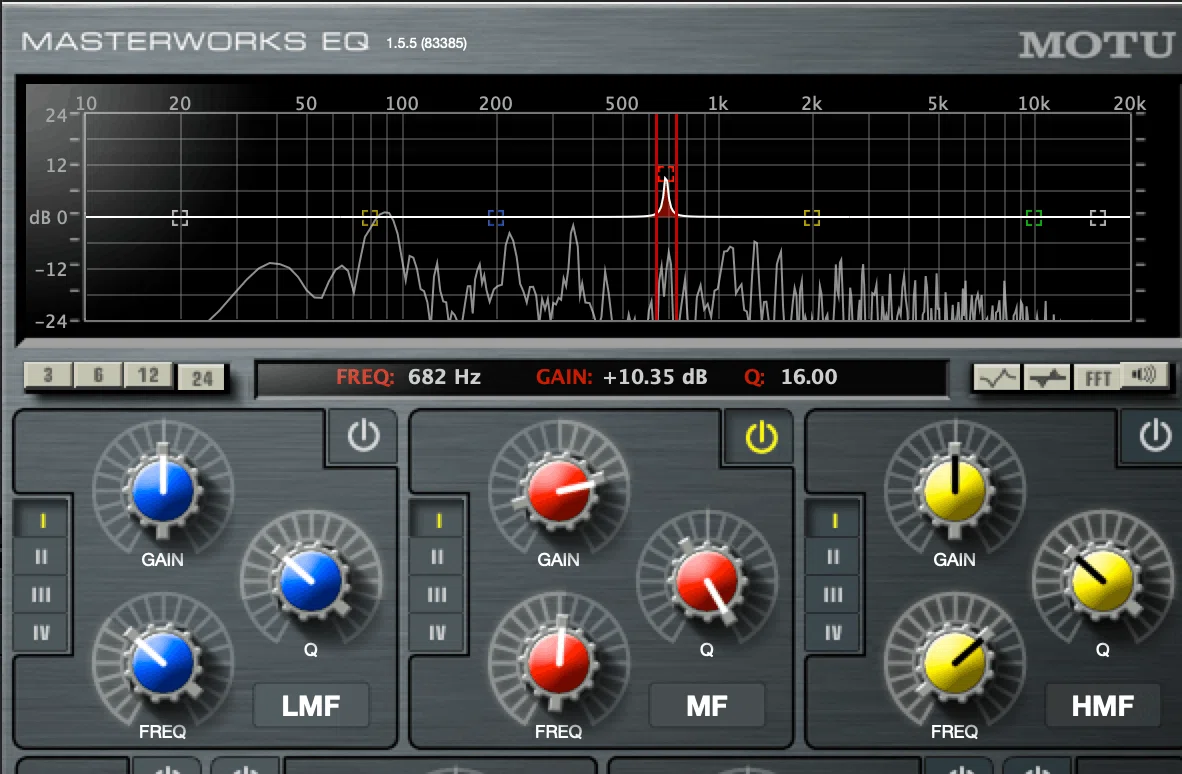Select the green band handle at 10k
The image size is (1182, 774).
pos(1033,218)
